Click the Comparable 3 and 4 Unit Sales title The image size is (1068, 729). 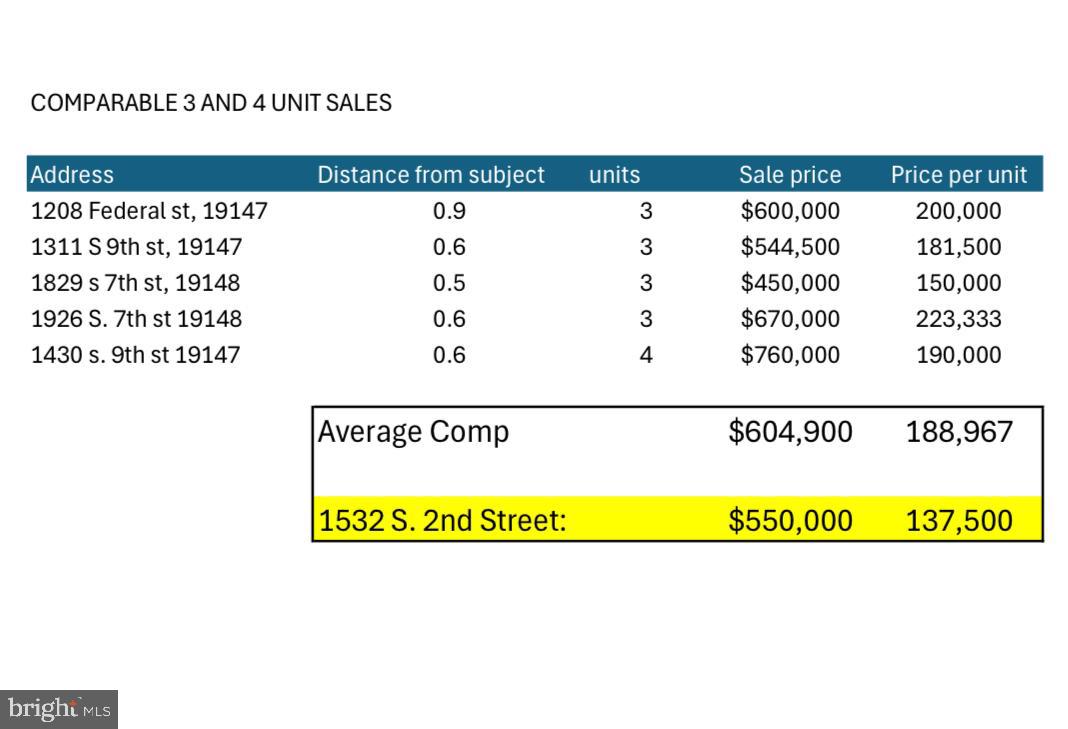211,103
